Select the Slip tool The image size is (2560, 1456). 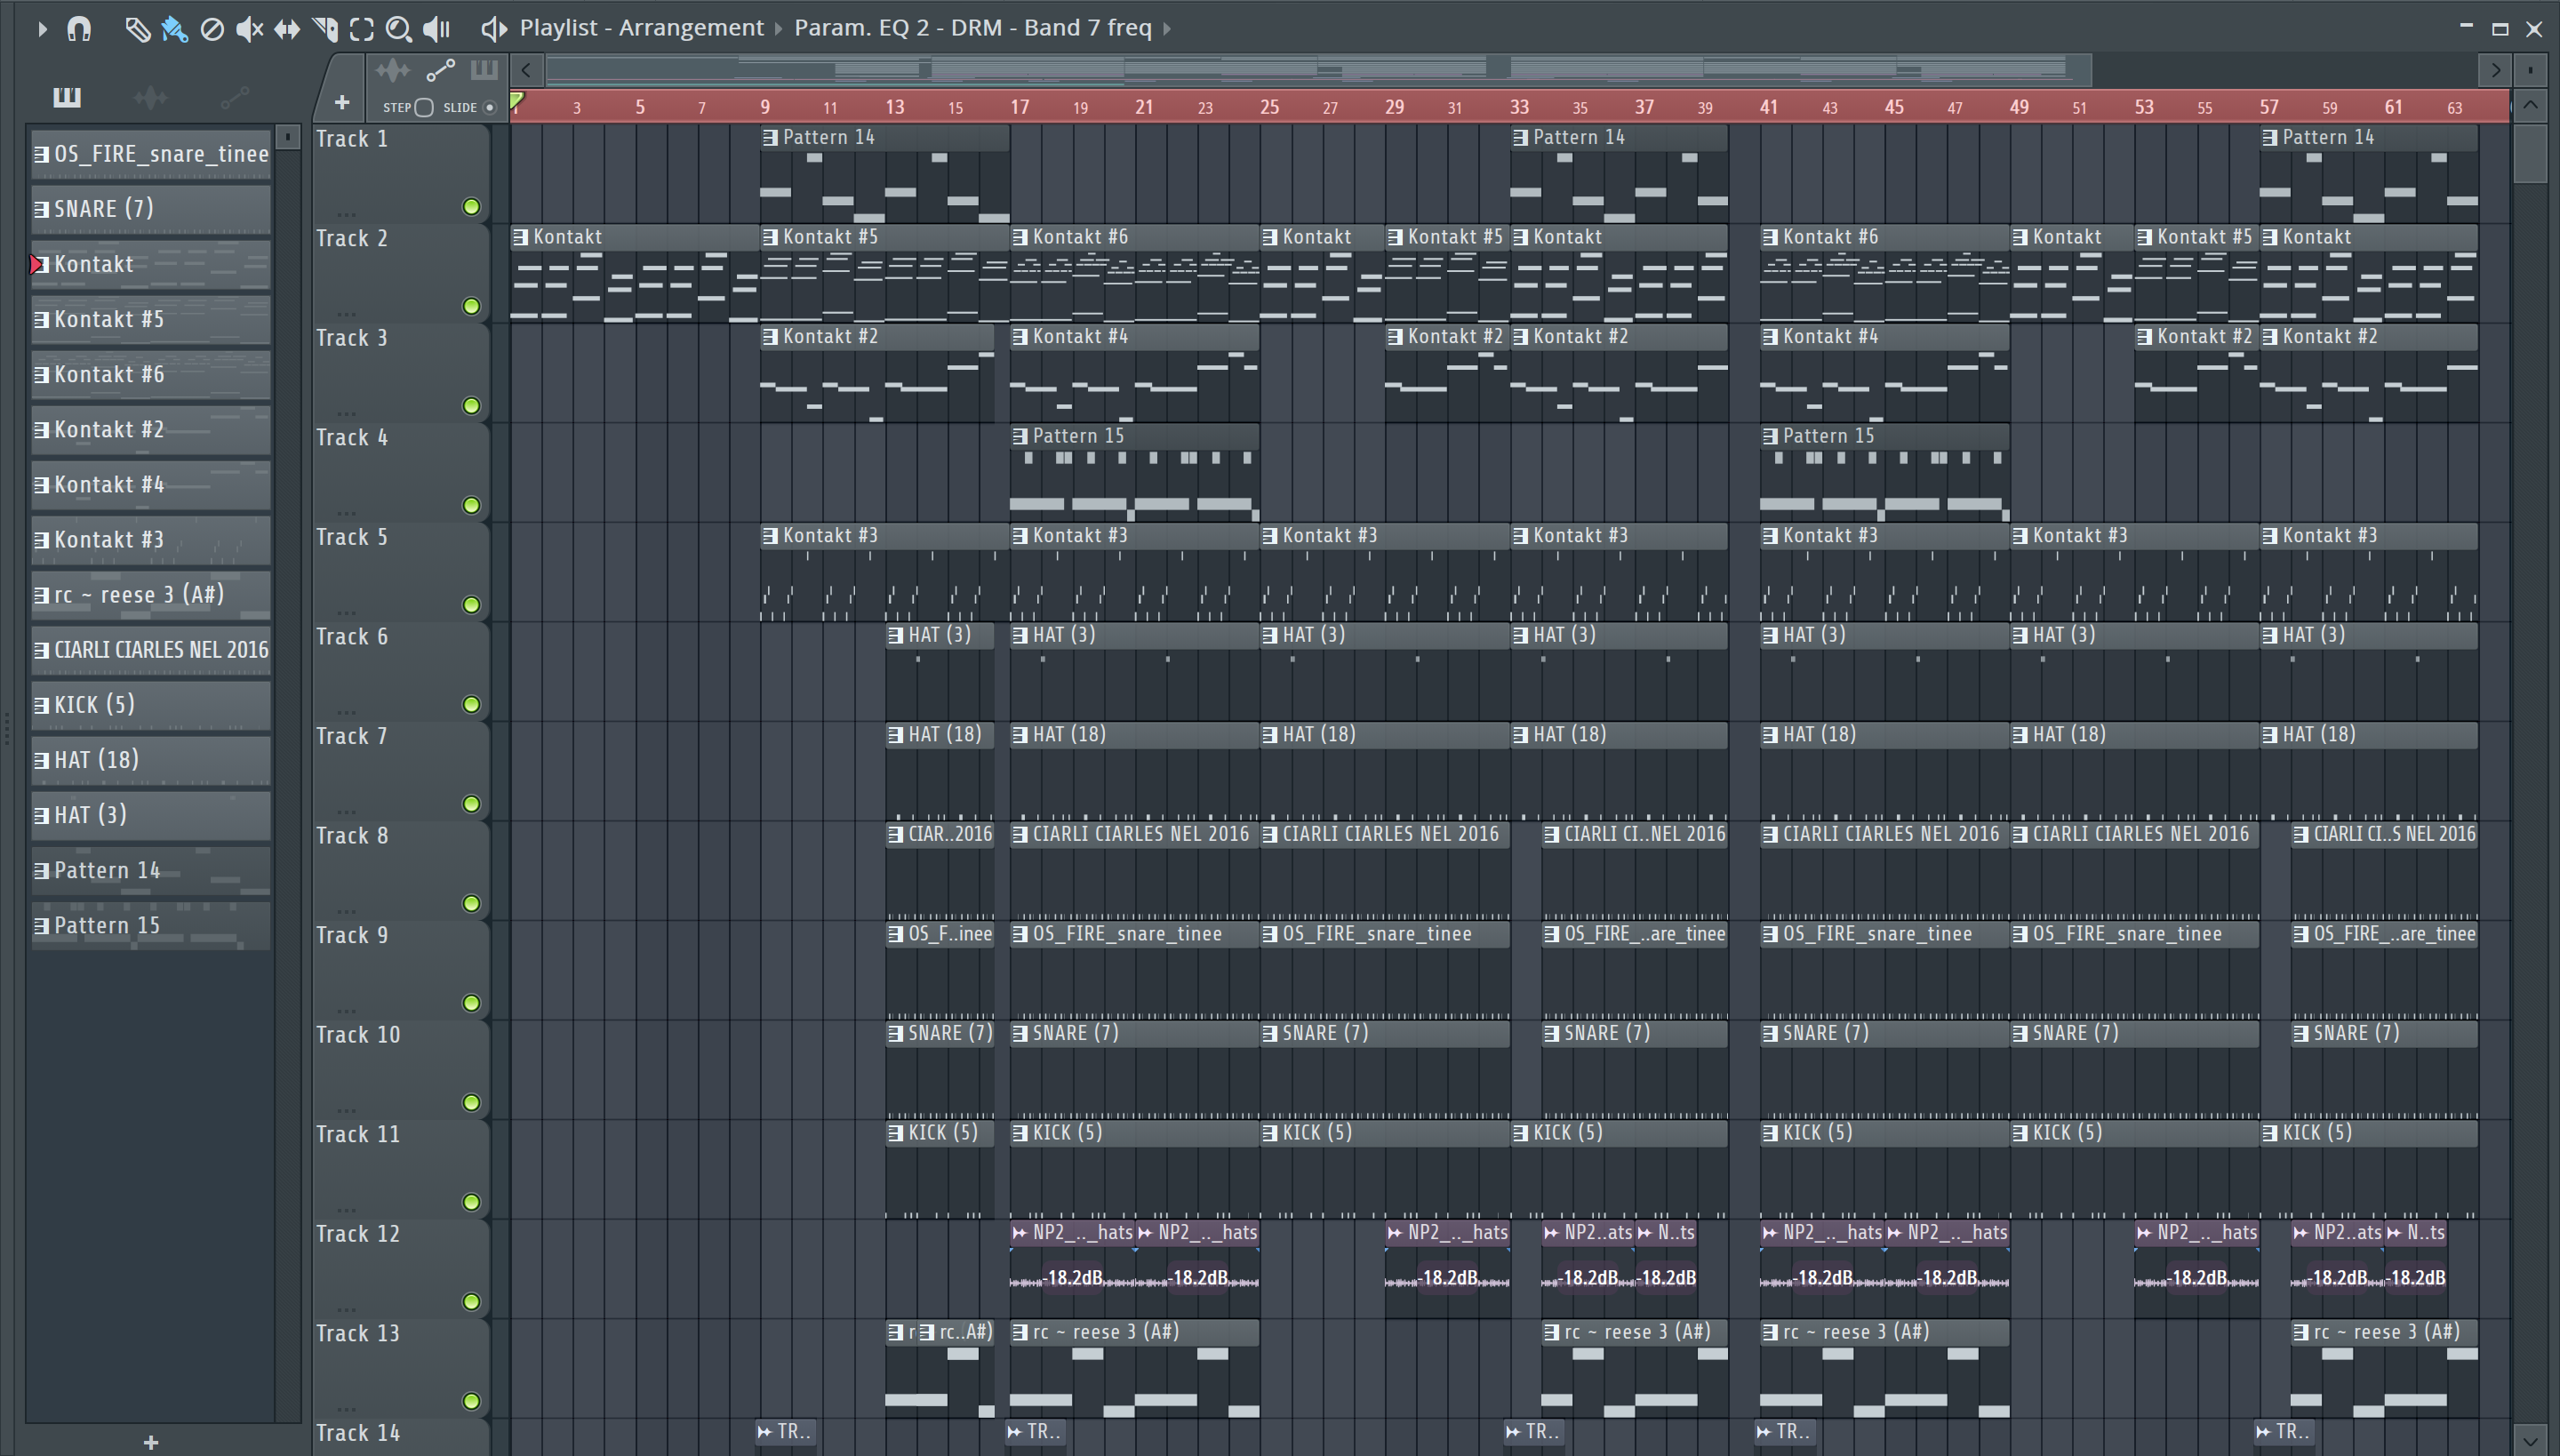pos(287,29)
